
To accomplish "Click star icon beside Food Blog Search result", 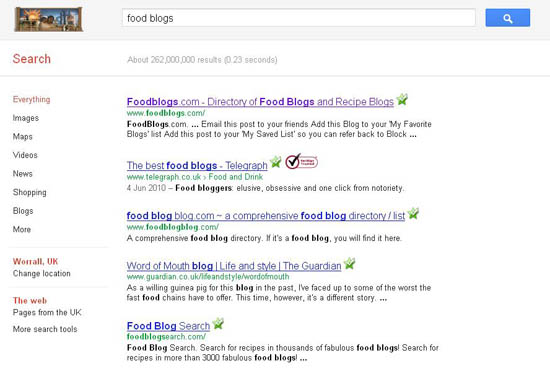I will coord(218,323).
